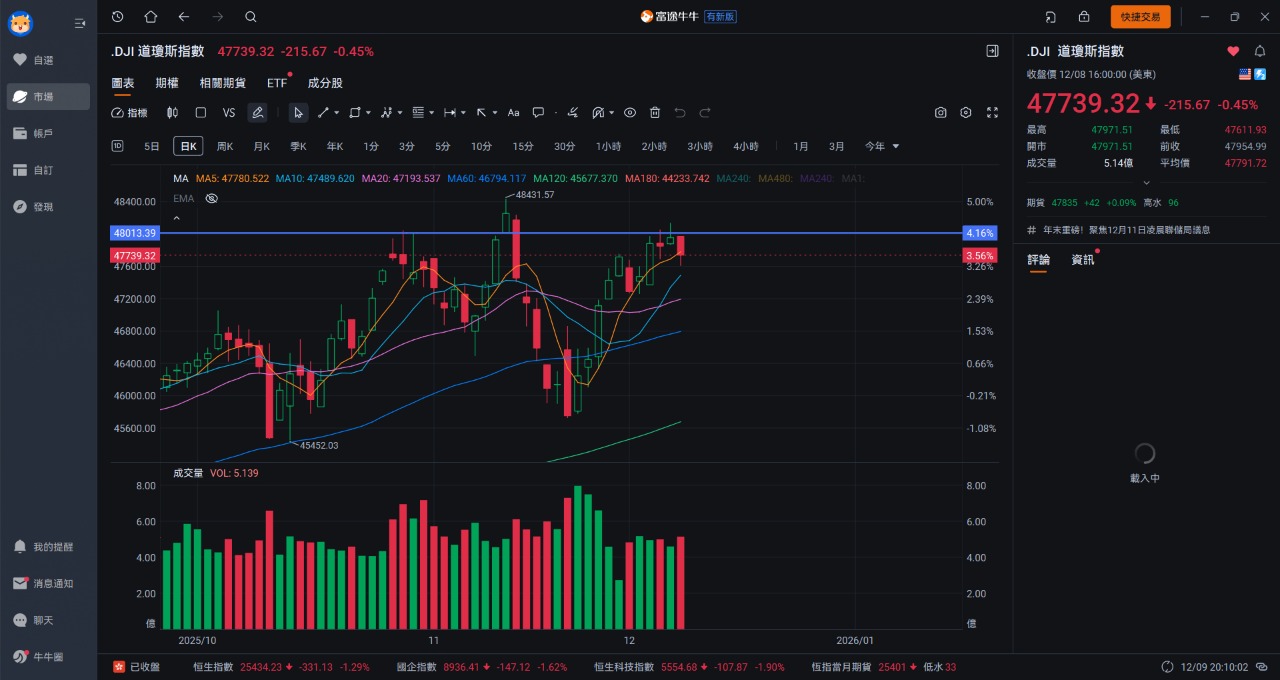1280x680 pixels.
Task: Expand the line drawing tool dropdown arrow
Action: pos(336,113)
